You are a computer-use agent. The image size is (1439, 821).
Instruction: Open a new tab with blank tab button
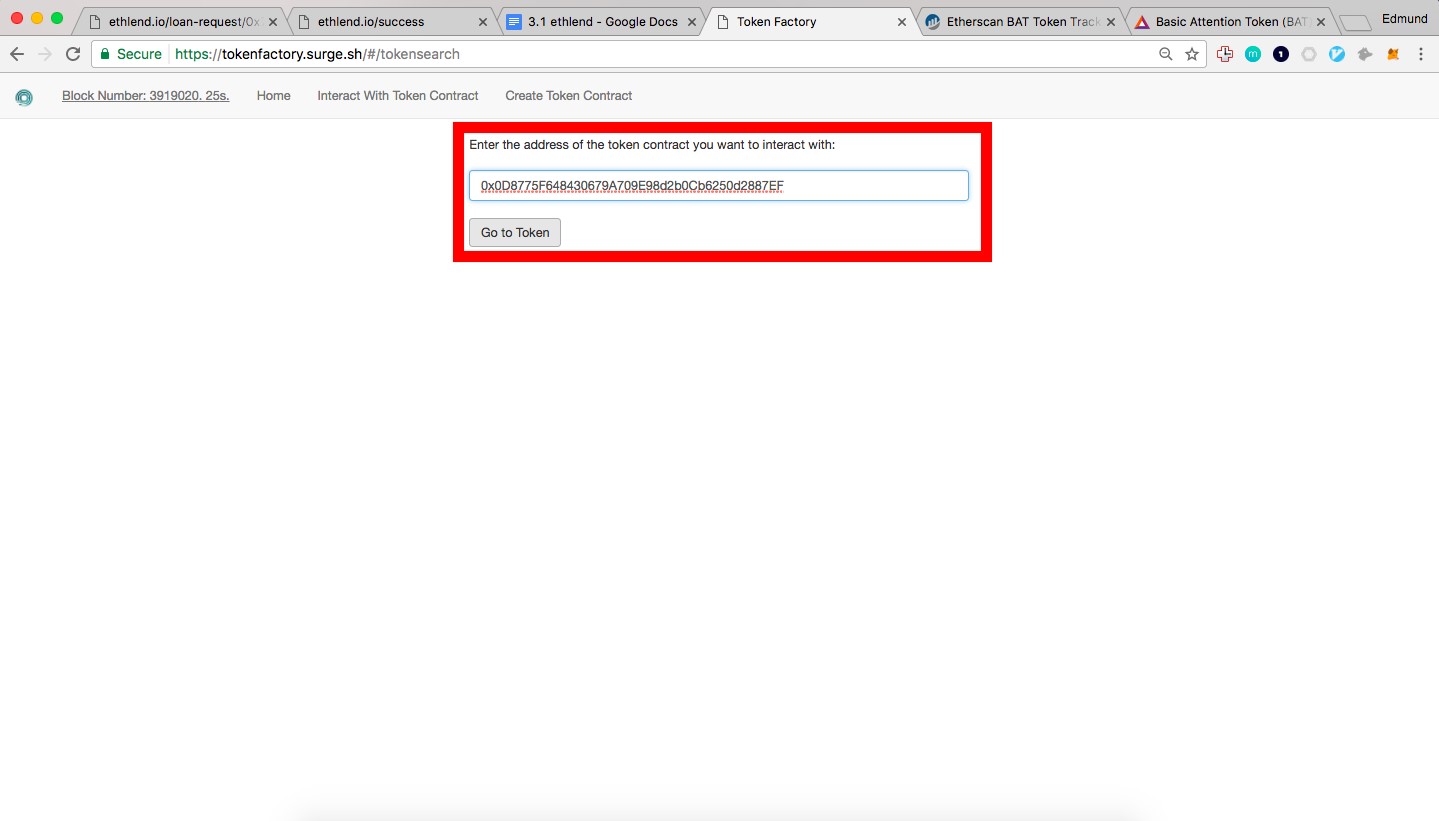(x=1355, y=22)
